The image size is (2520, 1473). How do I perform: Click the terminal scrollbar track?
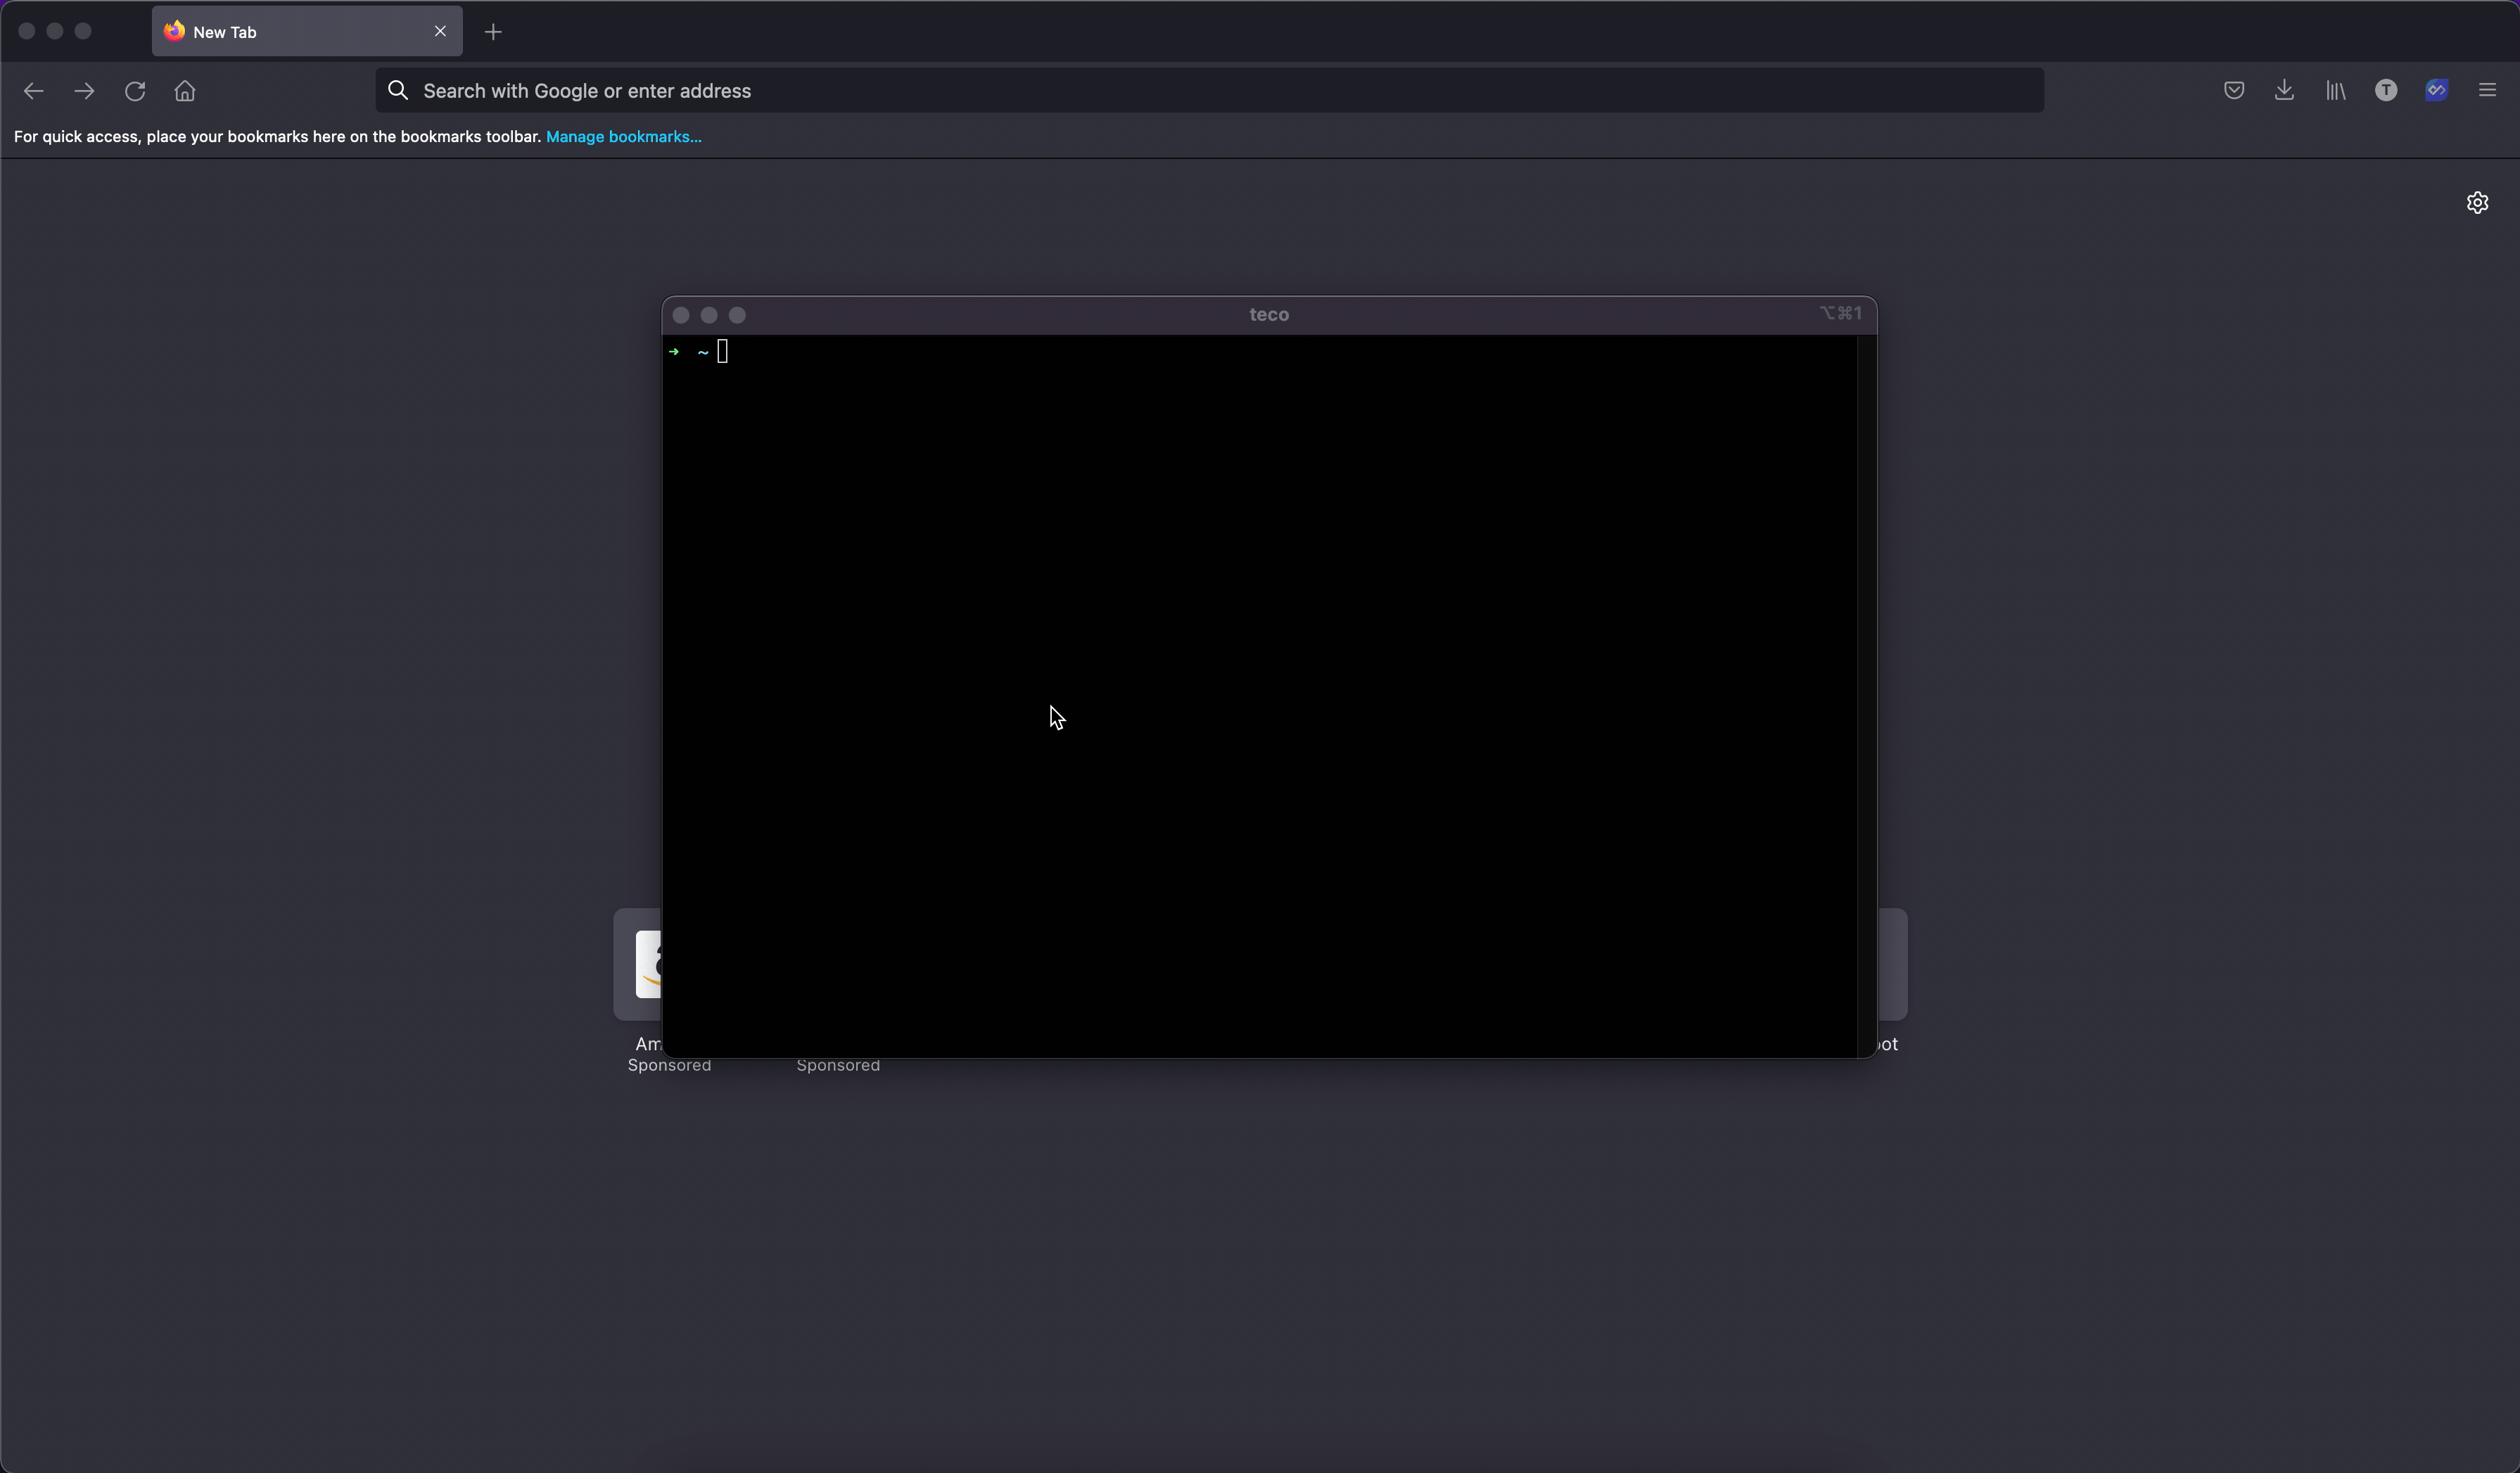1866,696
